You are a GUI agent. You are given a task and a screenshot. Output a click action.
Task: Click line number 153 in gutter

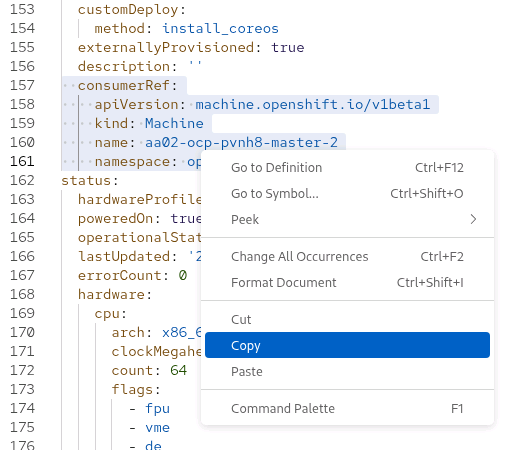pyautogui.click(x=22, y=9)
